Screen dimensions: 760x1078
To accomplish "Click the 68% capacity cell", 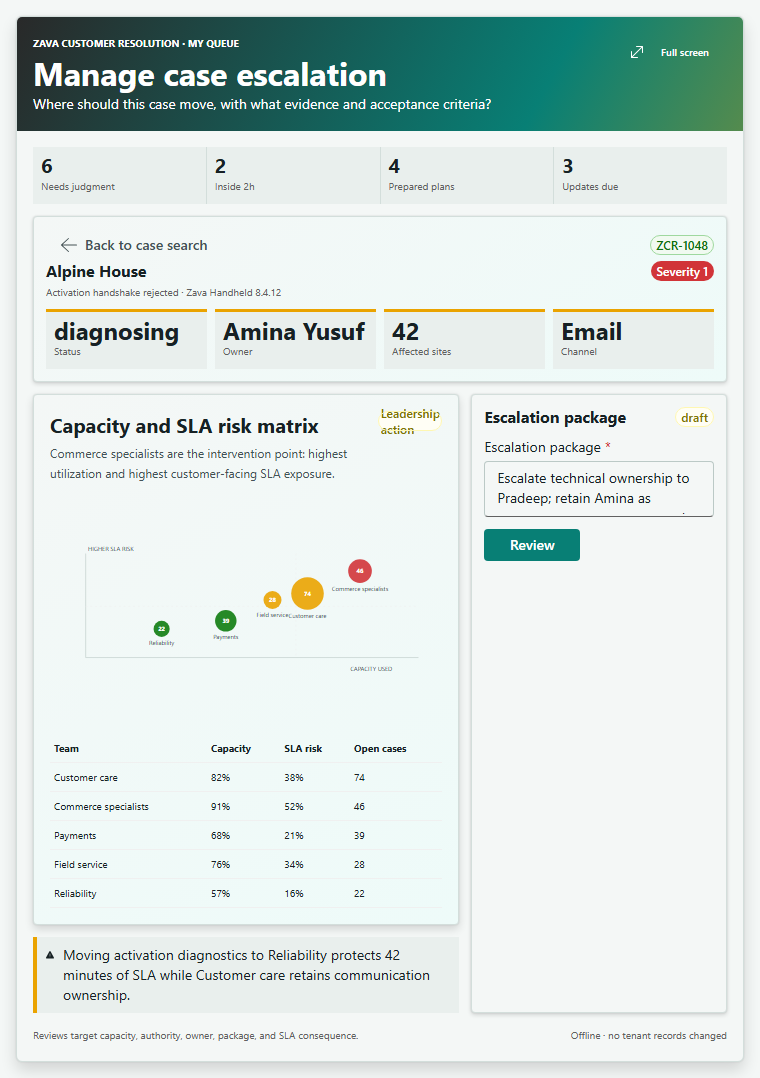I will [220, 835].
